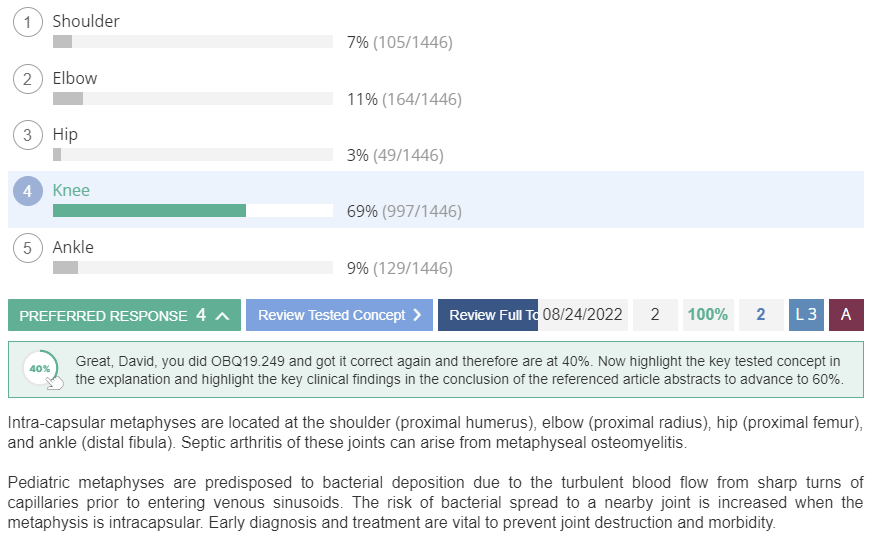The width and height of the screenshot is (870, 547).
Task: Click the Shoulder answer label
Action: (x=86, y=21)
